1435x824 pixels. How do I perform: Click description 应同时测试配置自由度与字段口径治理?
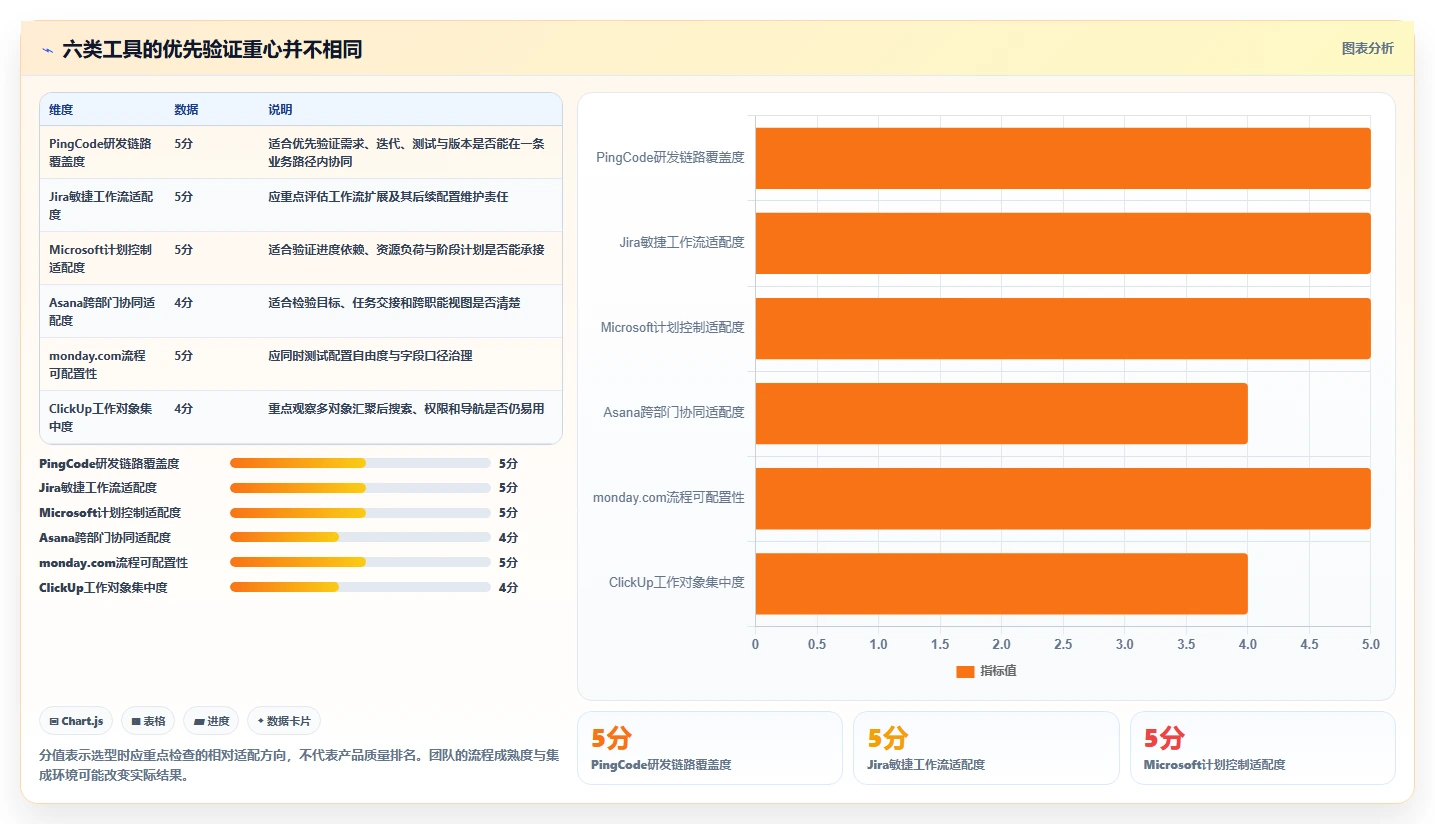tap(370, 356)
